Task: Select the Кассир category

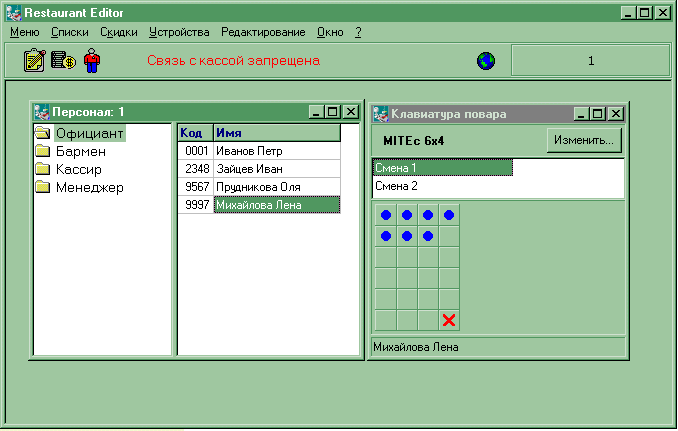Action: pyautogui.click(x=79, y=169)
